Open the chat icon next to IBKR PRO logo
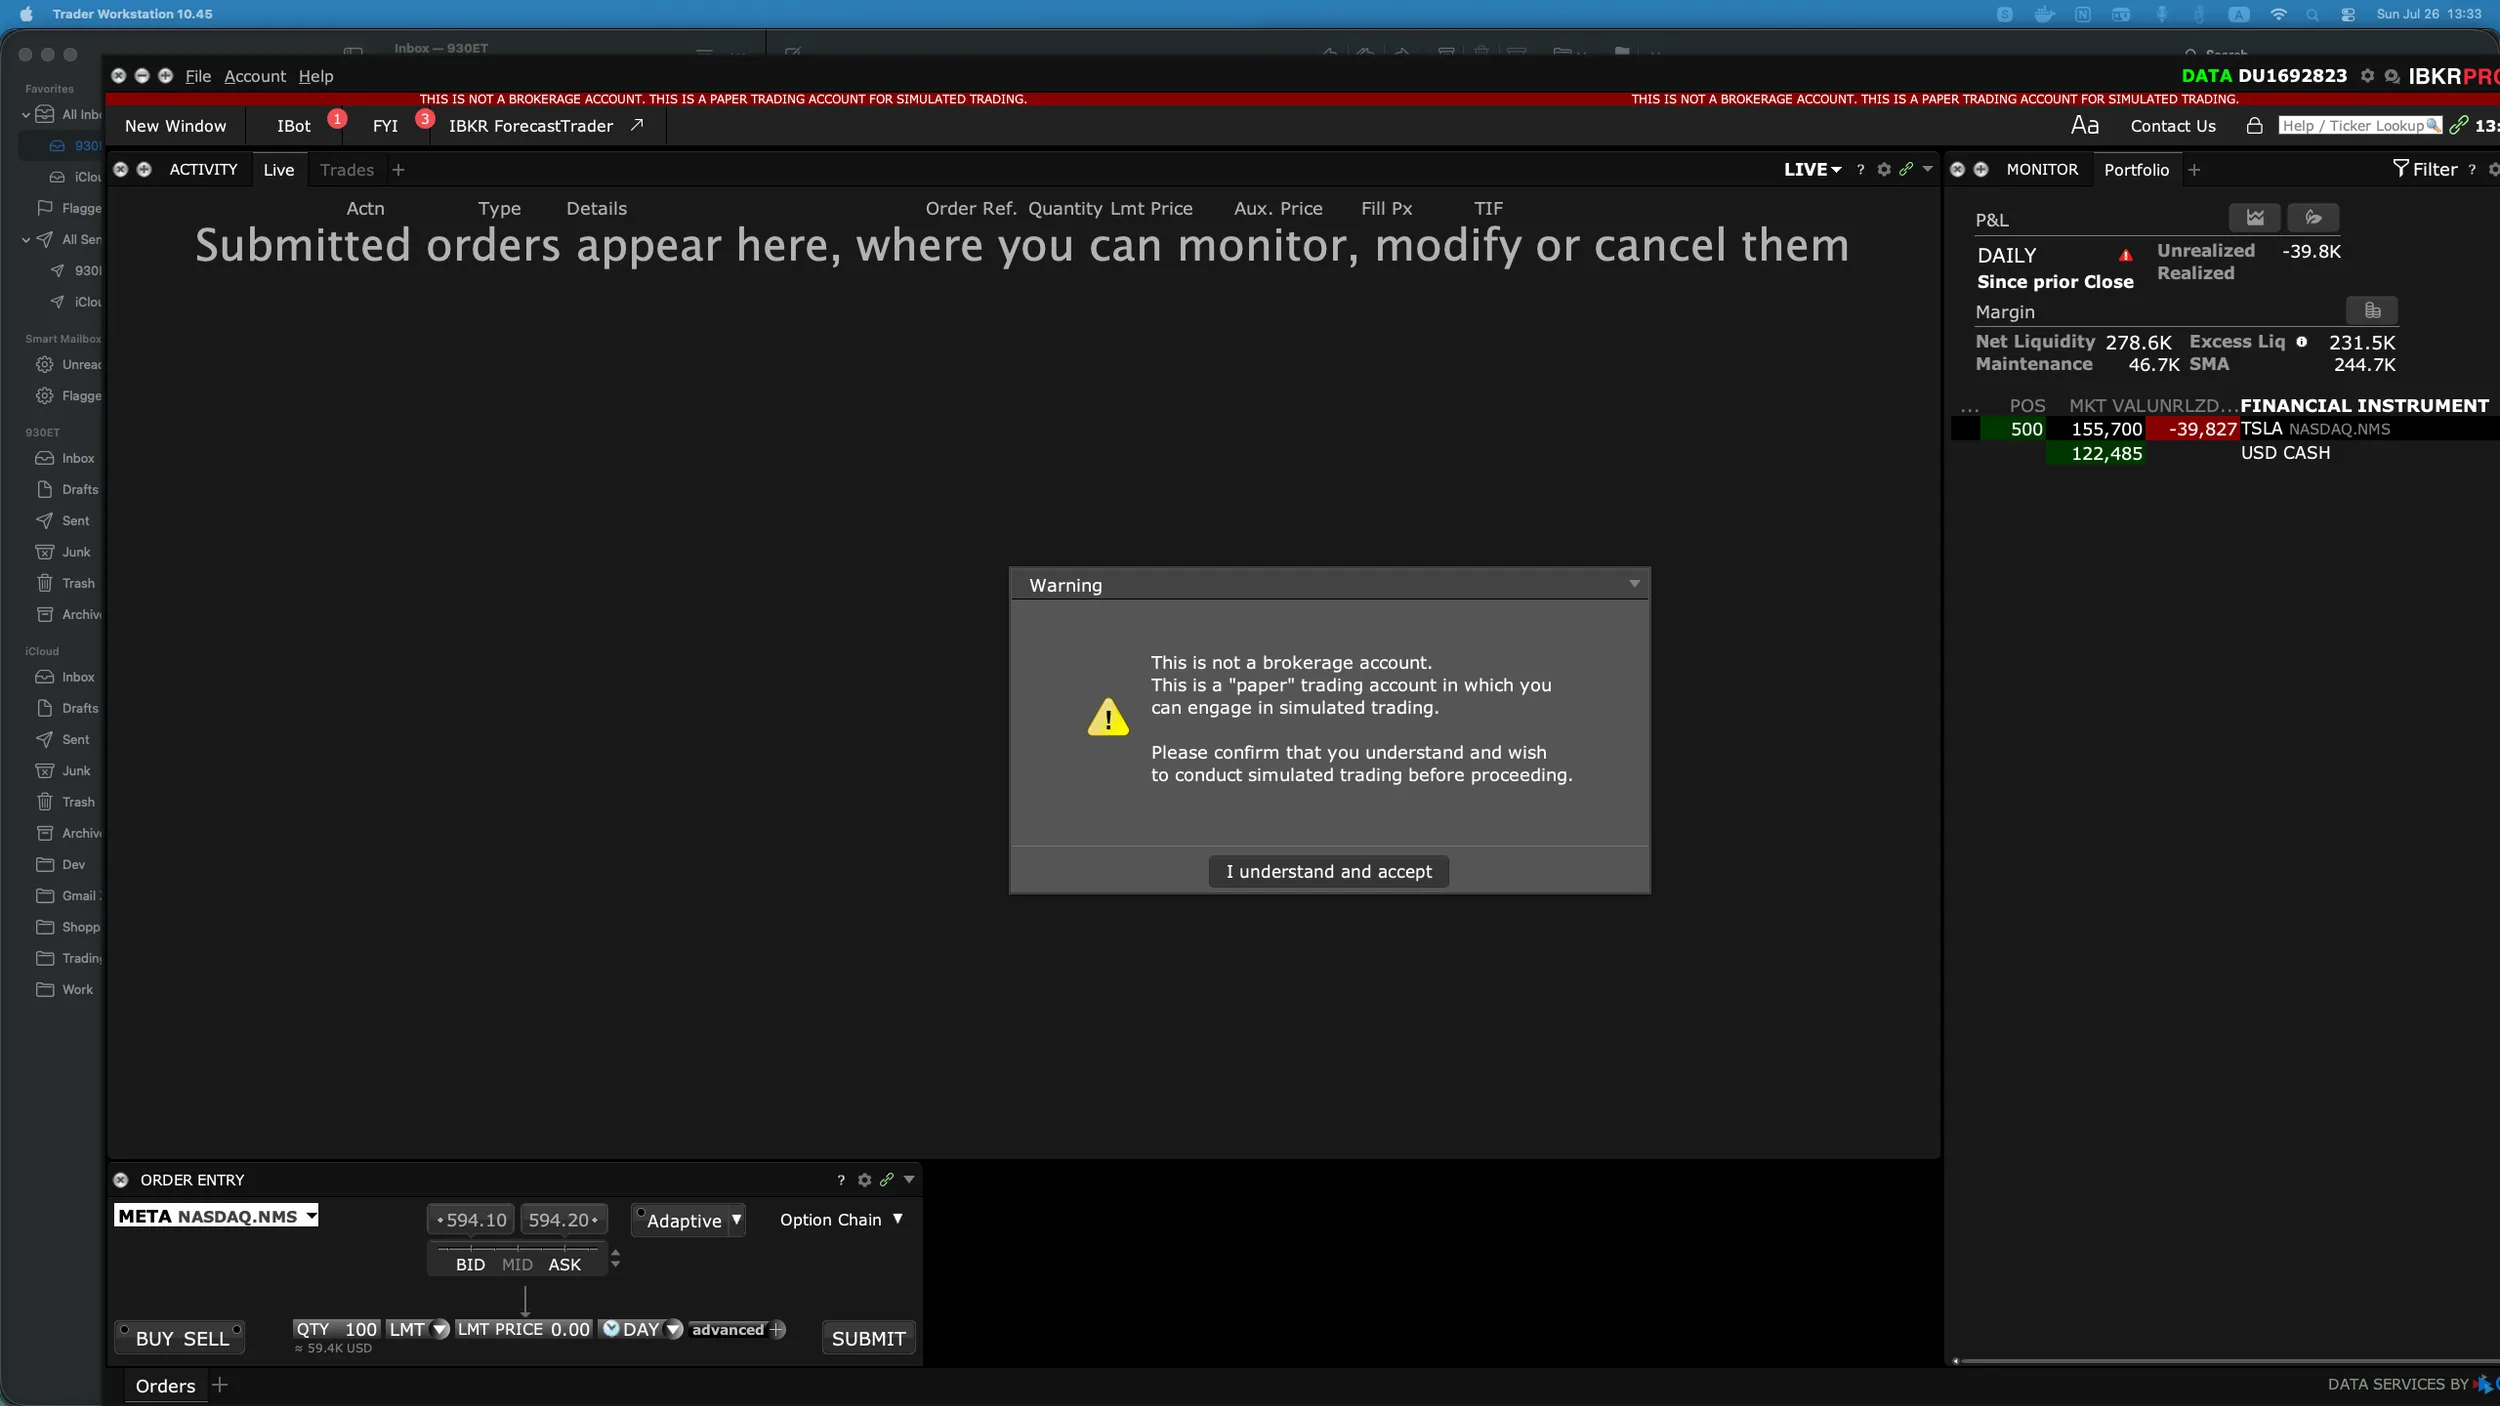 [2392, 76]
